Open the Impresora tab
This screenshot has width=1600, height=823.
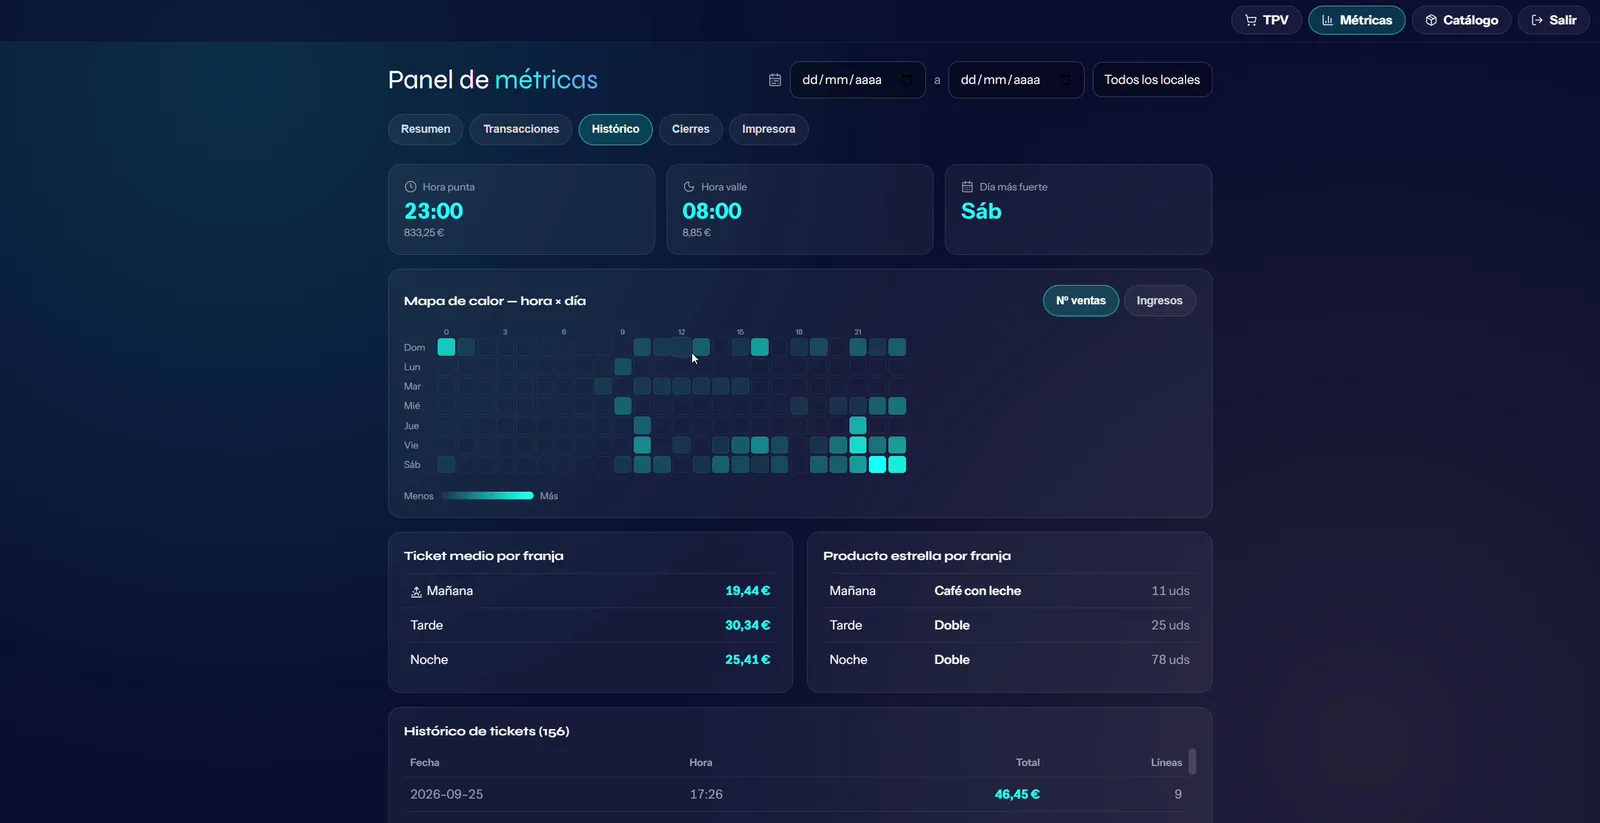tap(768, 129)
